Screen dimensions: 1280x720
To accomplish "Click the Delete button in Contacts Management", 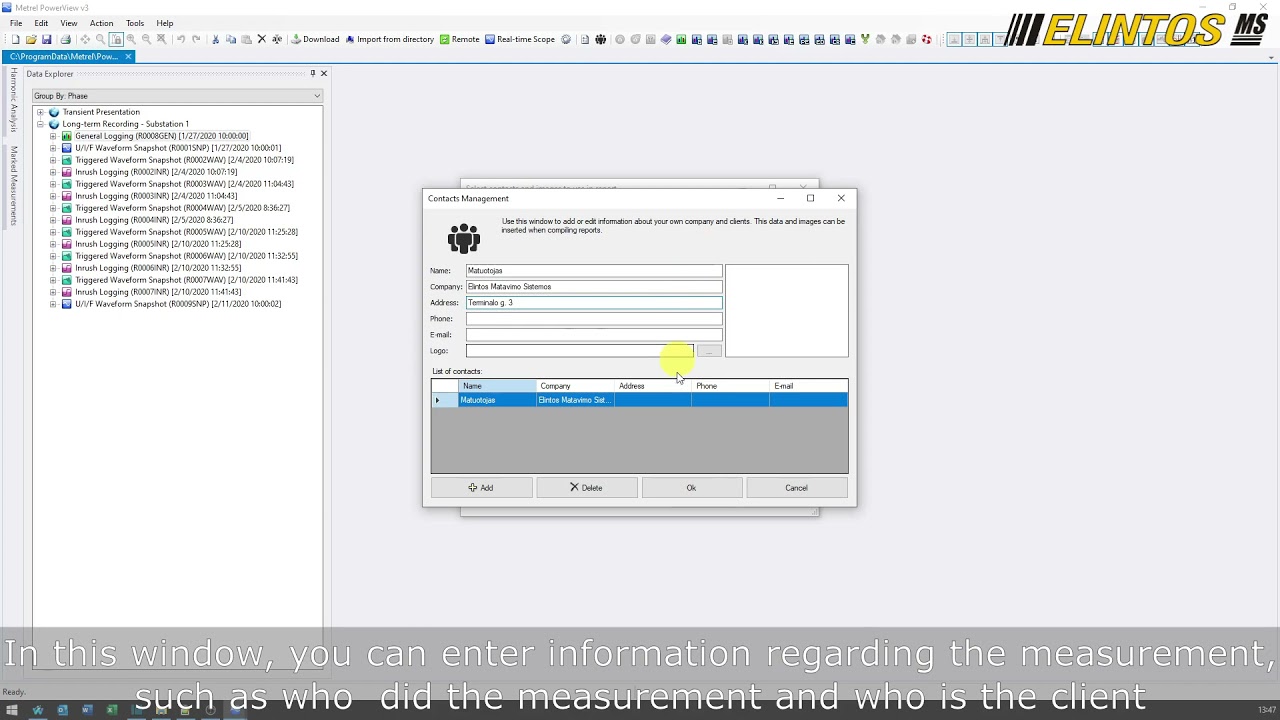I will tap(586, 488).
